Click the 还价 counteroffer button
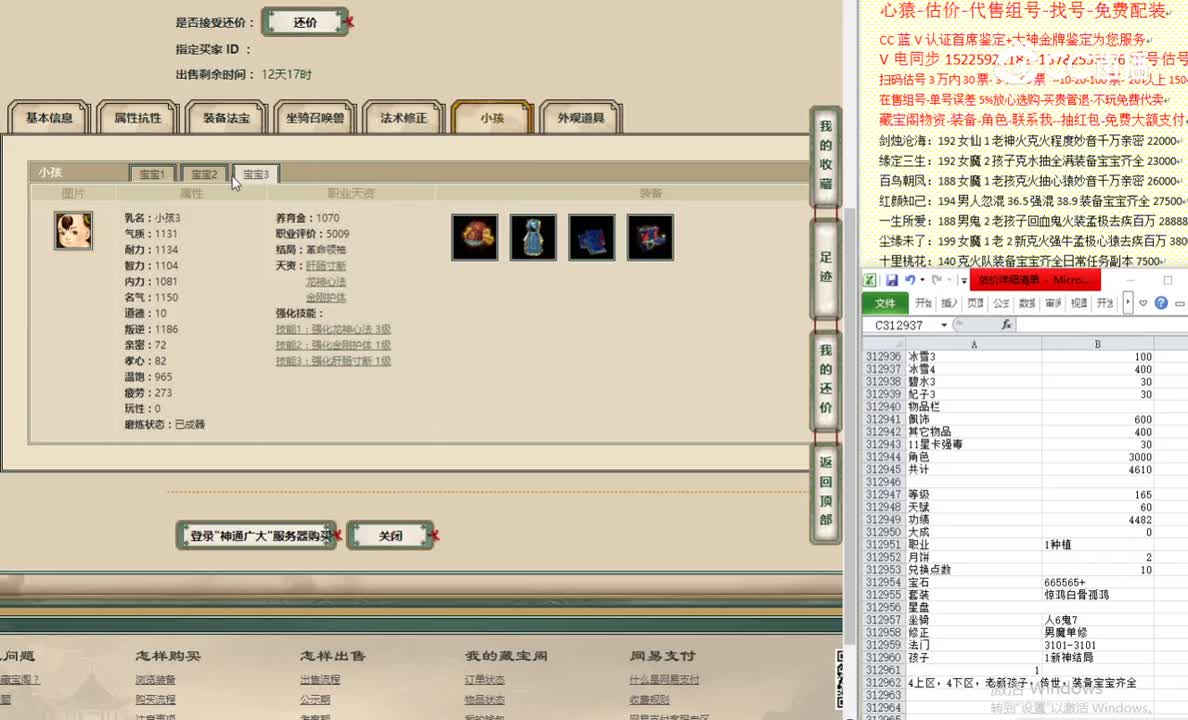This screenshot has height=720, width=1188. pos(305,21)
